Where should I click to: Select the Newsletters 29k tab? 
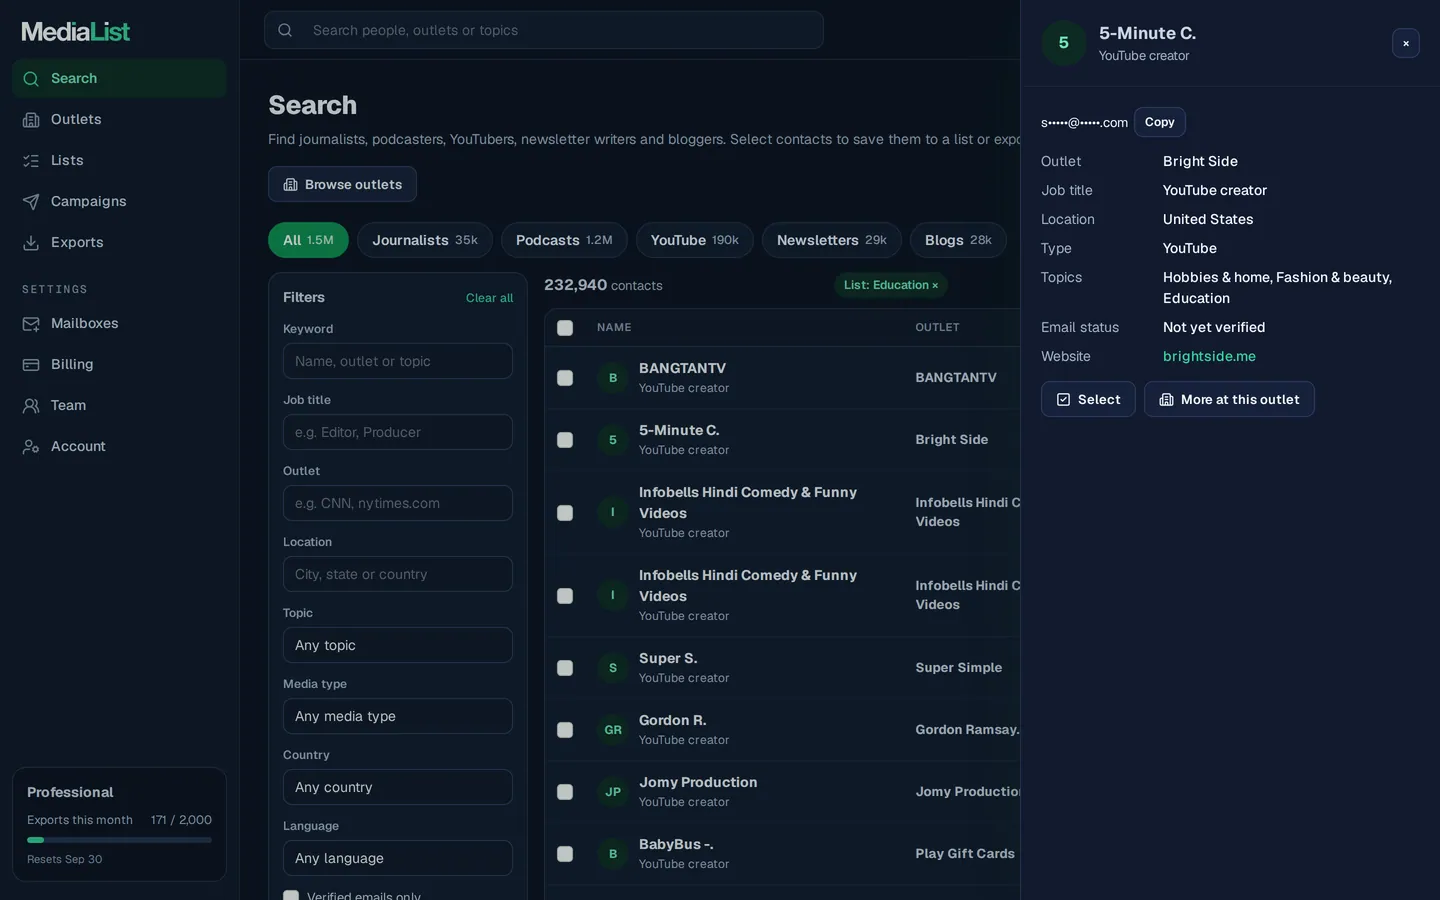coord(832,240)
